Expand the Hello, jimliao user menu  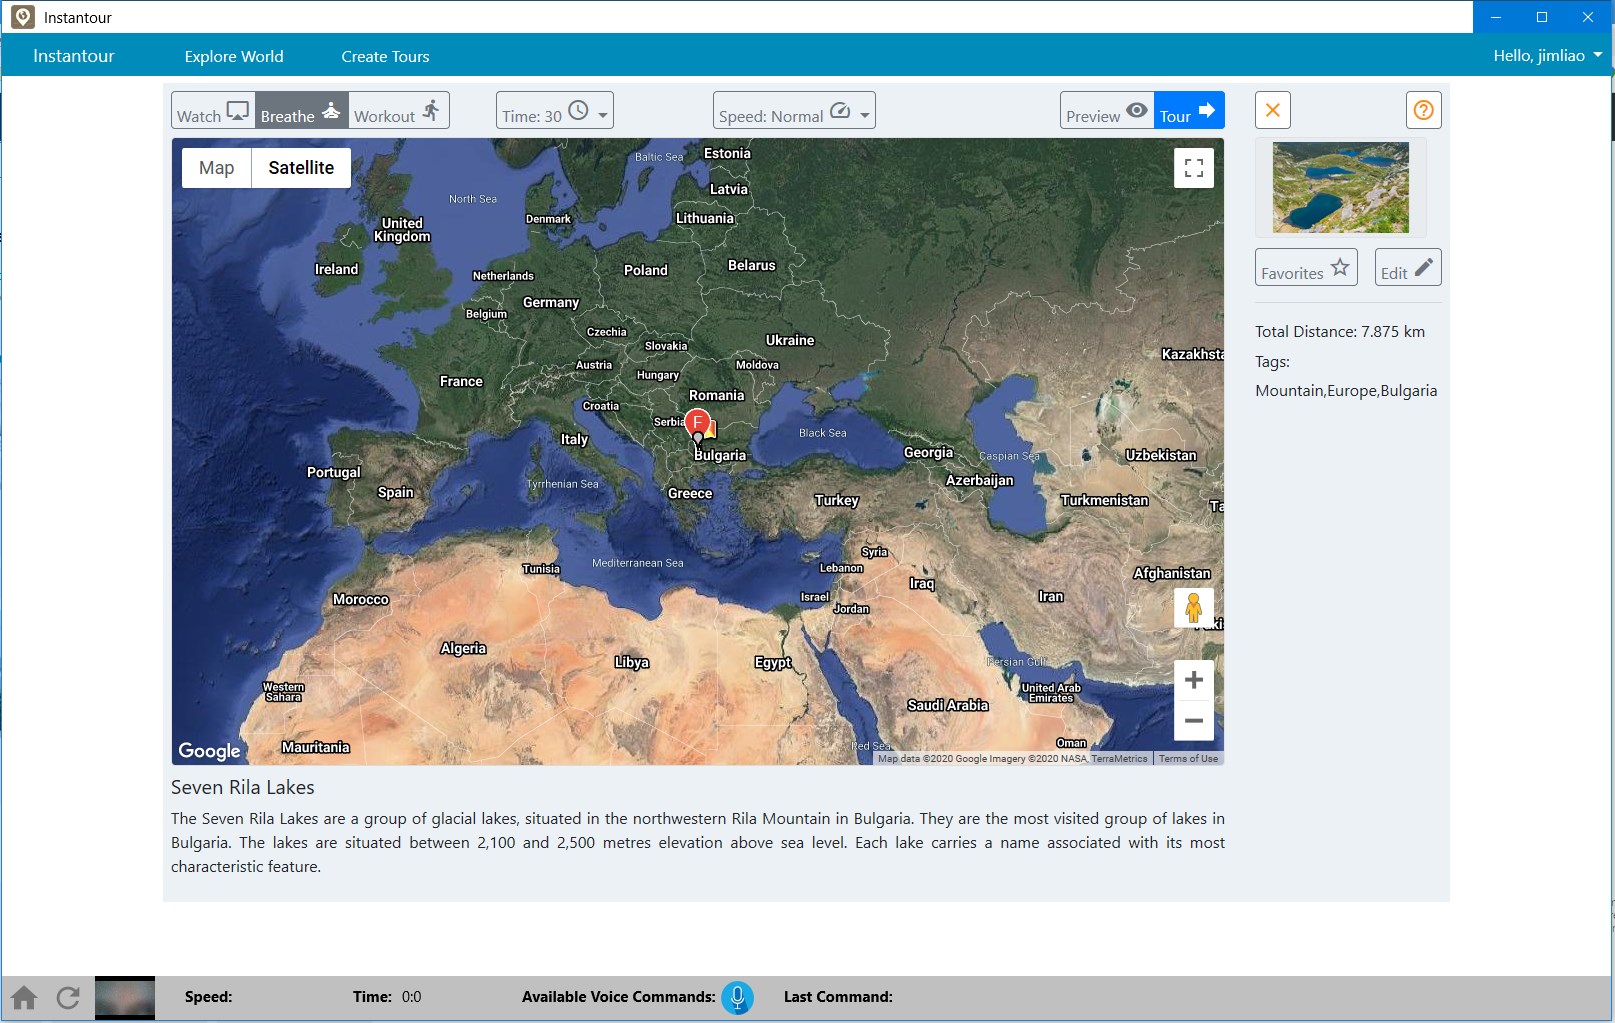click(1547, 56)
